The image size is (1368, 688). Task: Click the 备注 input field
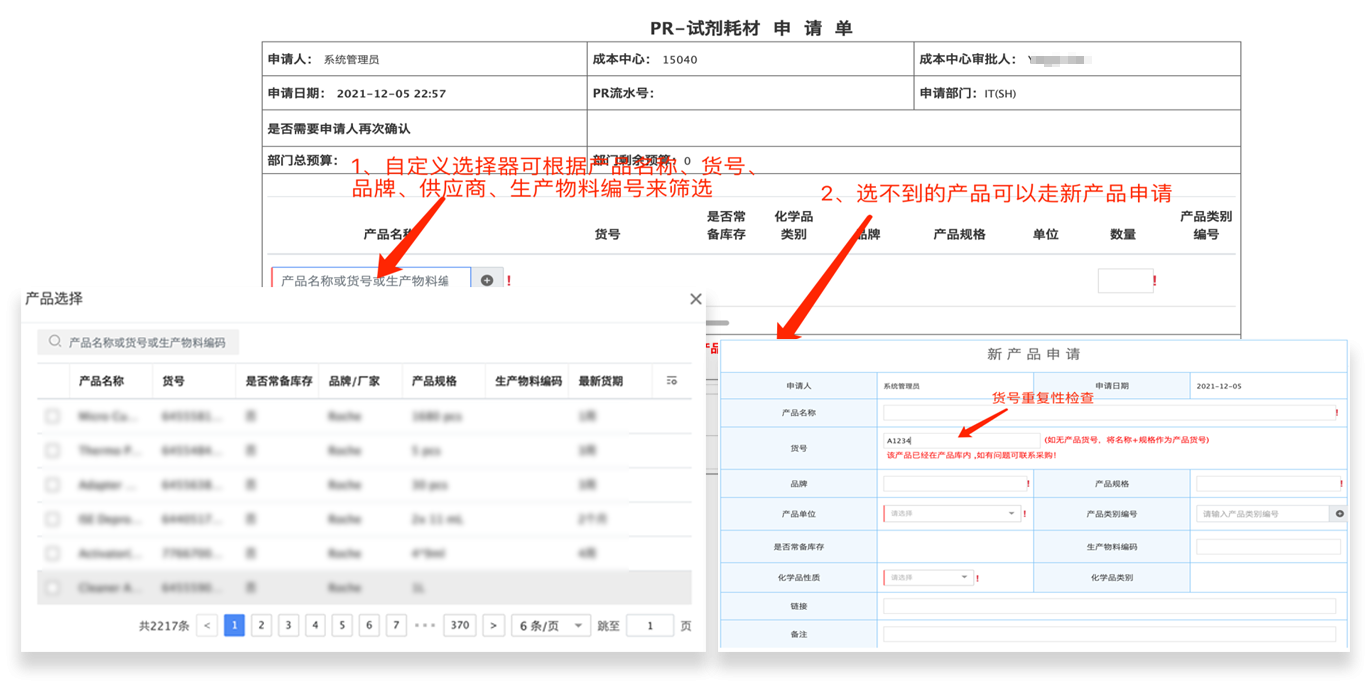(1110, 634)
